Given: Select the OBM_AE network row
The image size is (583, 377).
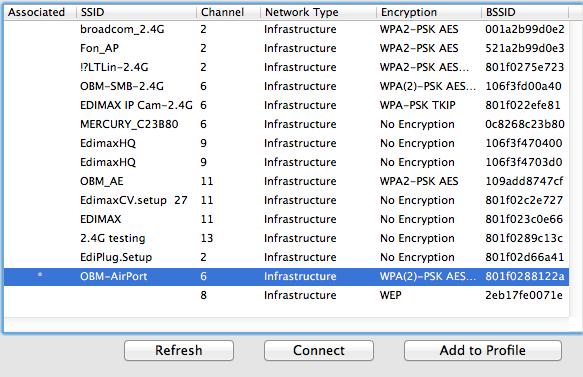Looking at the screenshot, I should (x=286, y=181).
